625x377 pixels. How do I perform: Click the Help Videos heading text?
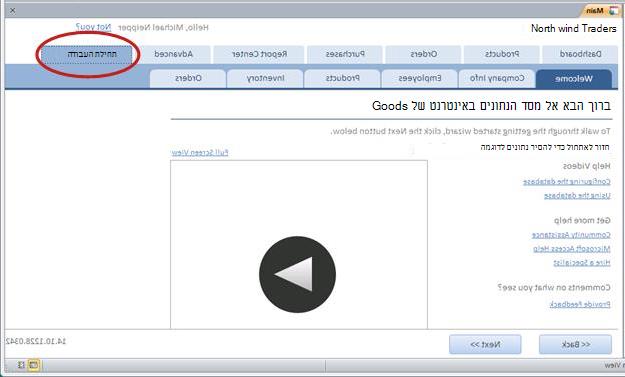(x=586, y=166)
